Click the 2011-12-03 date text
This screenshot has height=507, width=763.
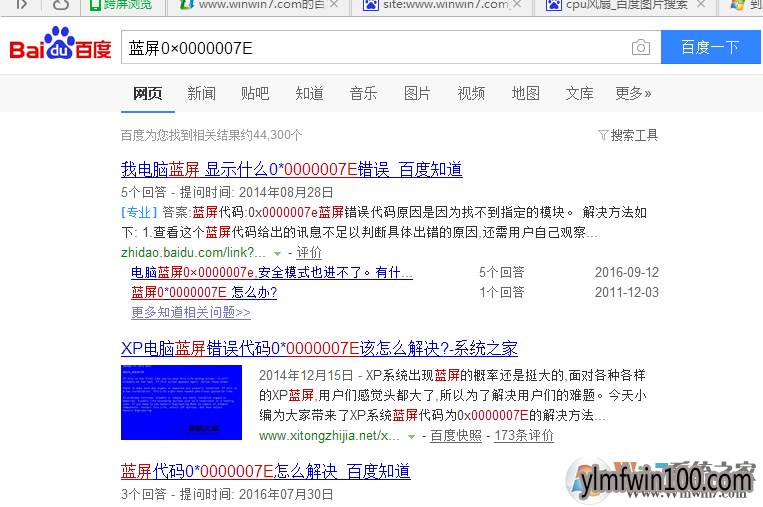click(627, 292)
